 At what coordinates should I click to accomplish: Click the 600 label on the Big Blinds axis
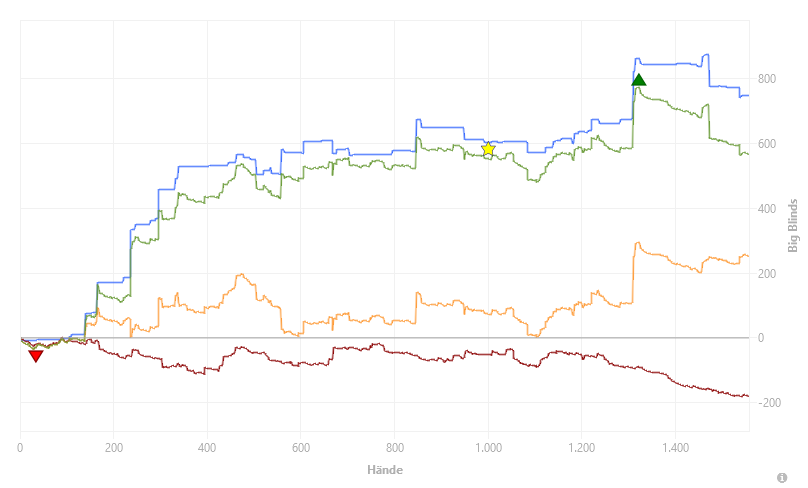click(x=767, y=144)
